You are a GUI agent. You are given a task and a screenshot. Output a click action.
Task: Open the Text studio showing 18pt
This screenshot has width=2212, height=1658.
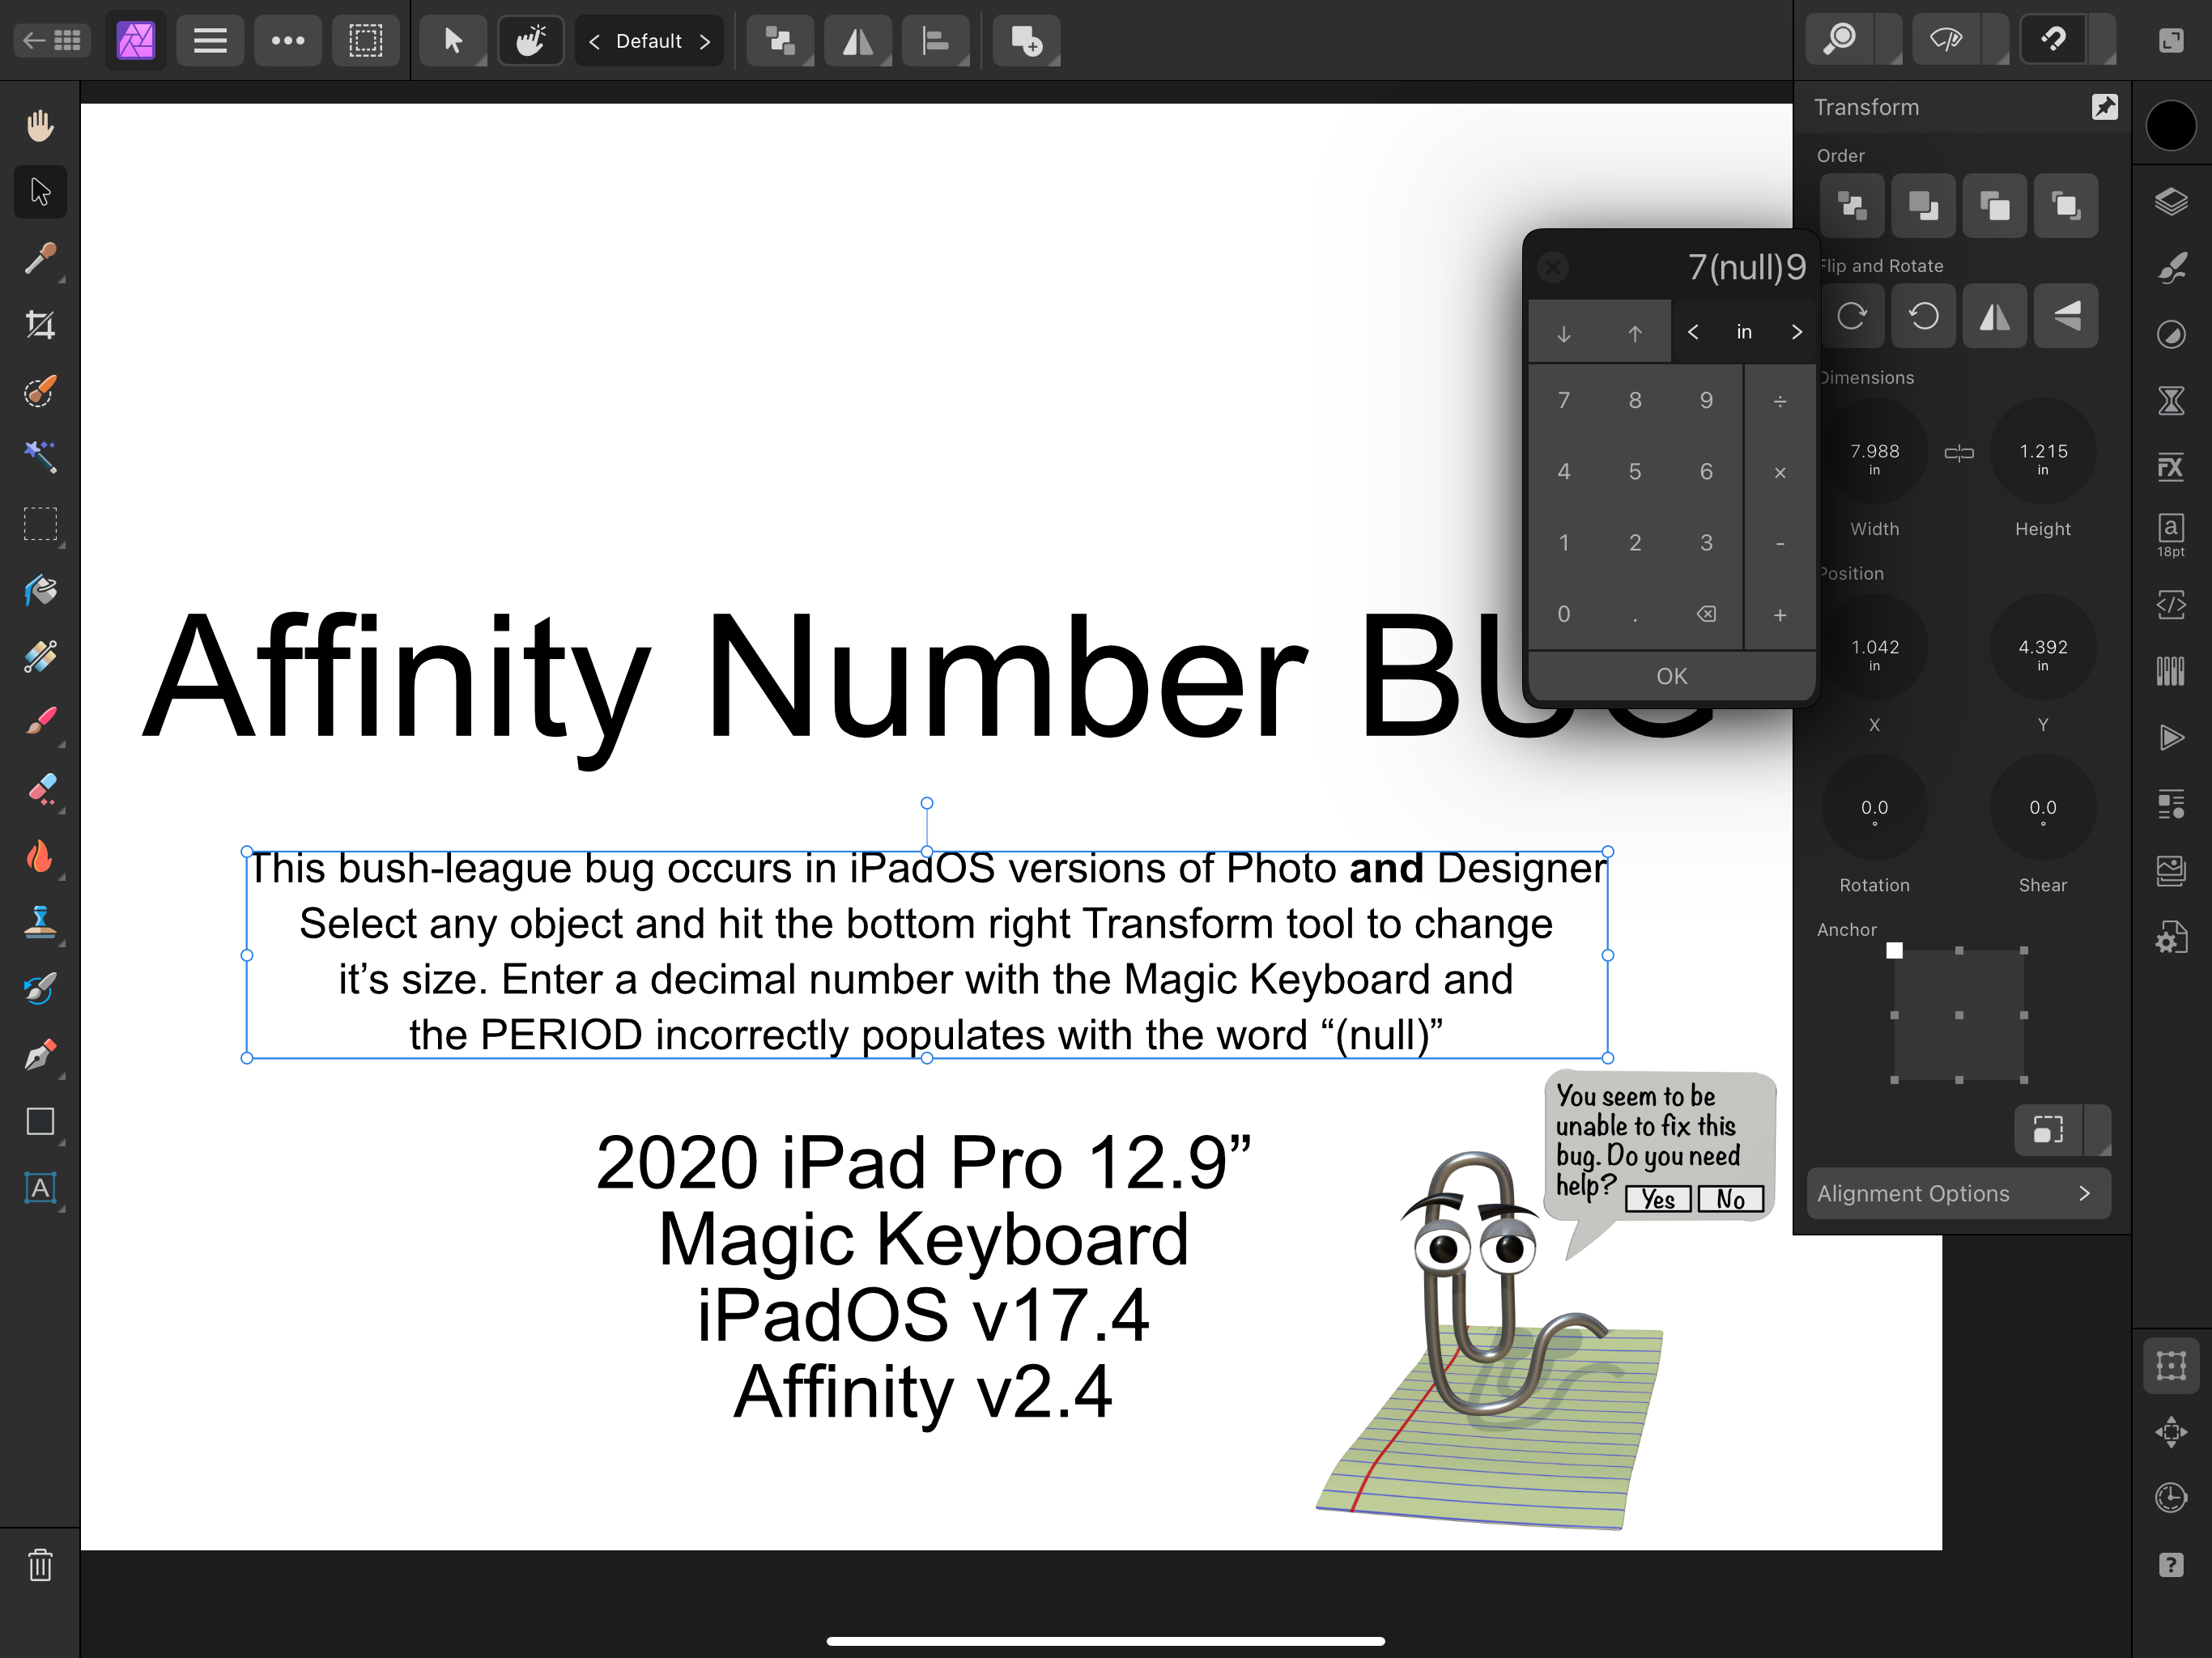point(2171,535)
